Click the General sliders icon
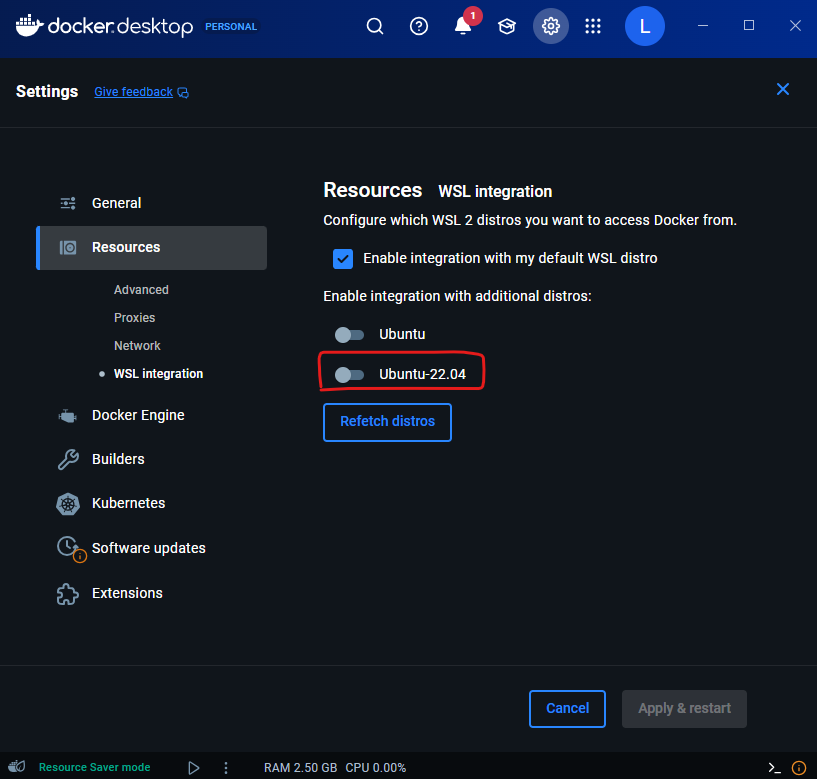Image resolution: width=817 pixels, height=779 pixels. click(68, 203)
